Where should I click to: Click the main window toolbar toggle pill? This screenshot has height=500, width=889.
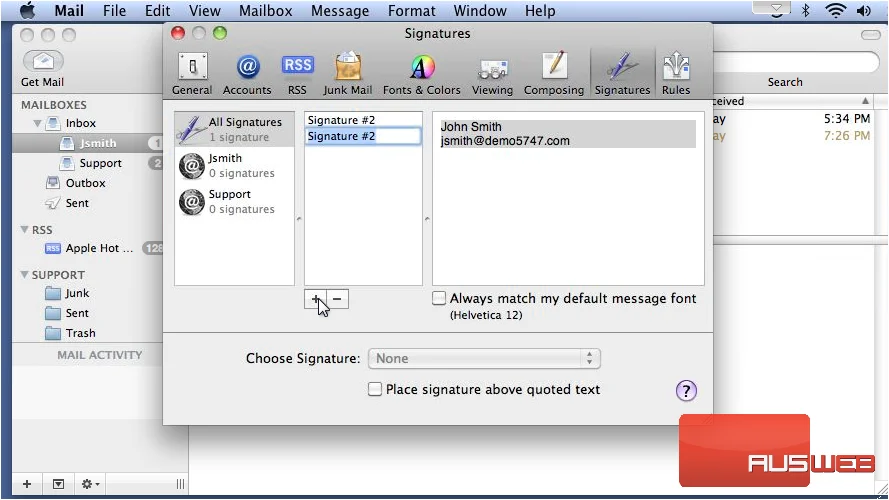(870, 35)
